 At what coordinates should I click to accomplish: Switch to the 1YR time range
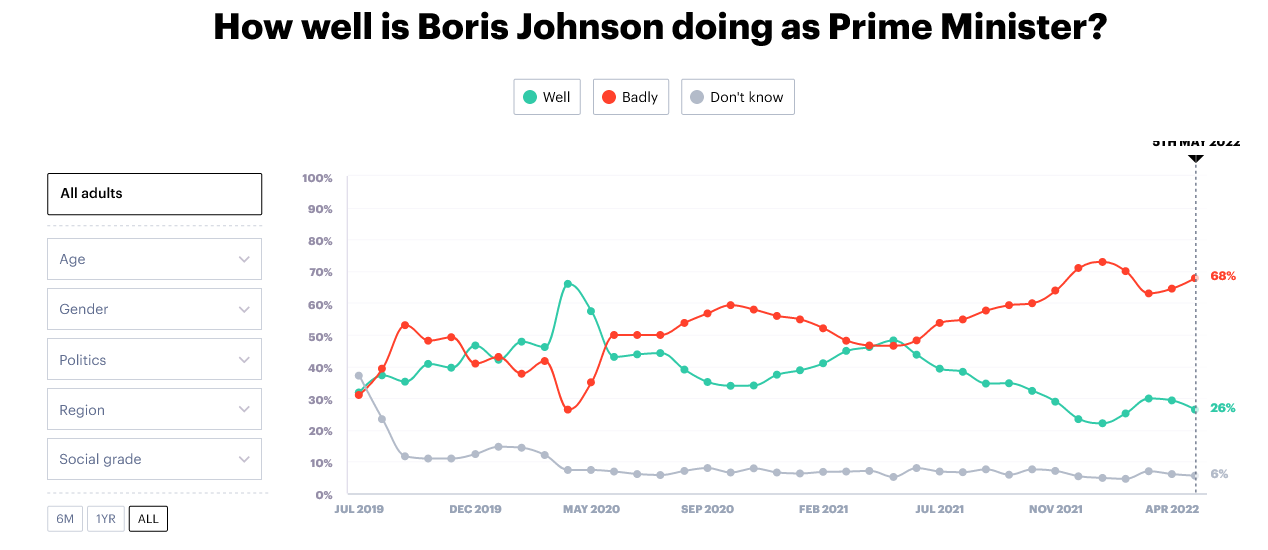106,519
